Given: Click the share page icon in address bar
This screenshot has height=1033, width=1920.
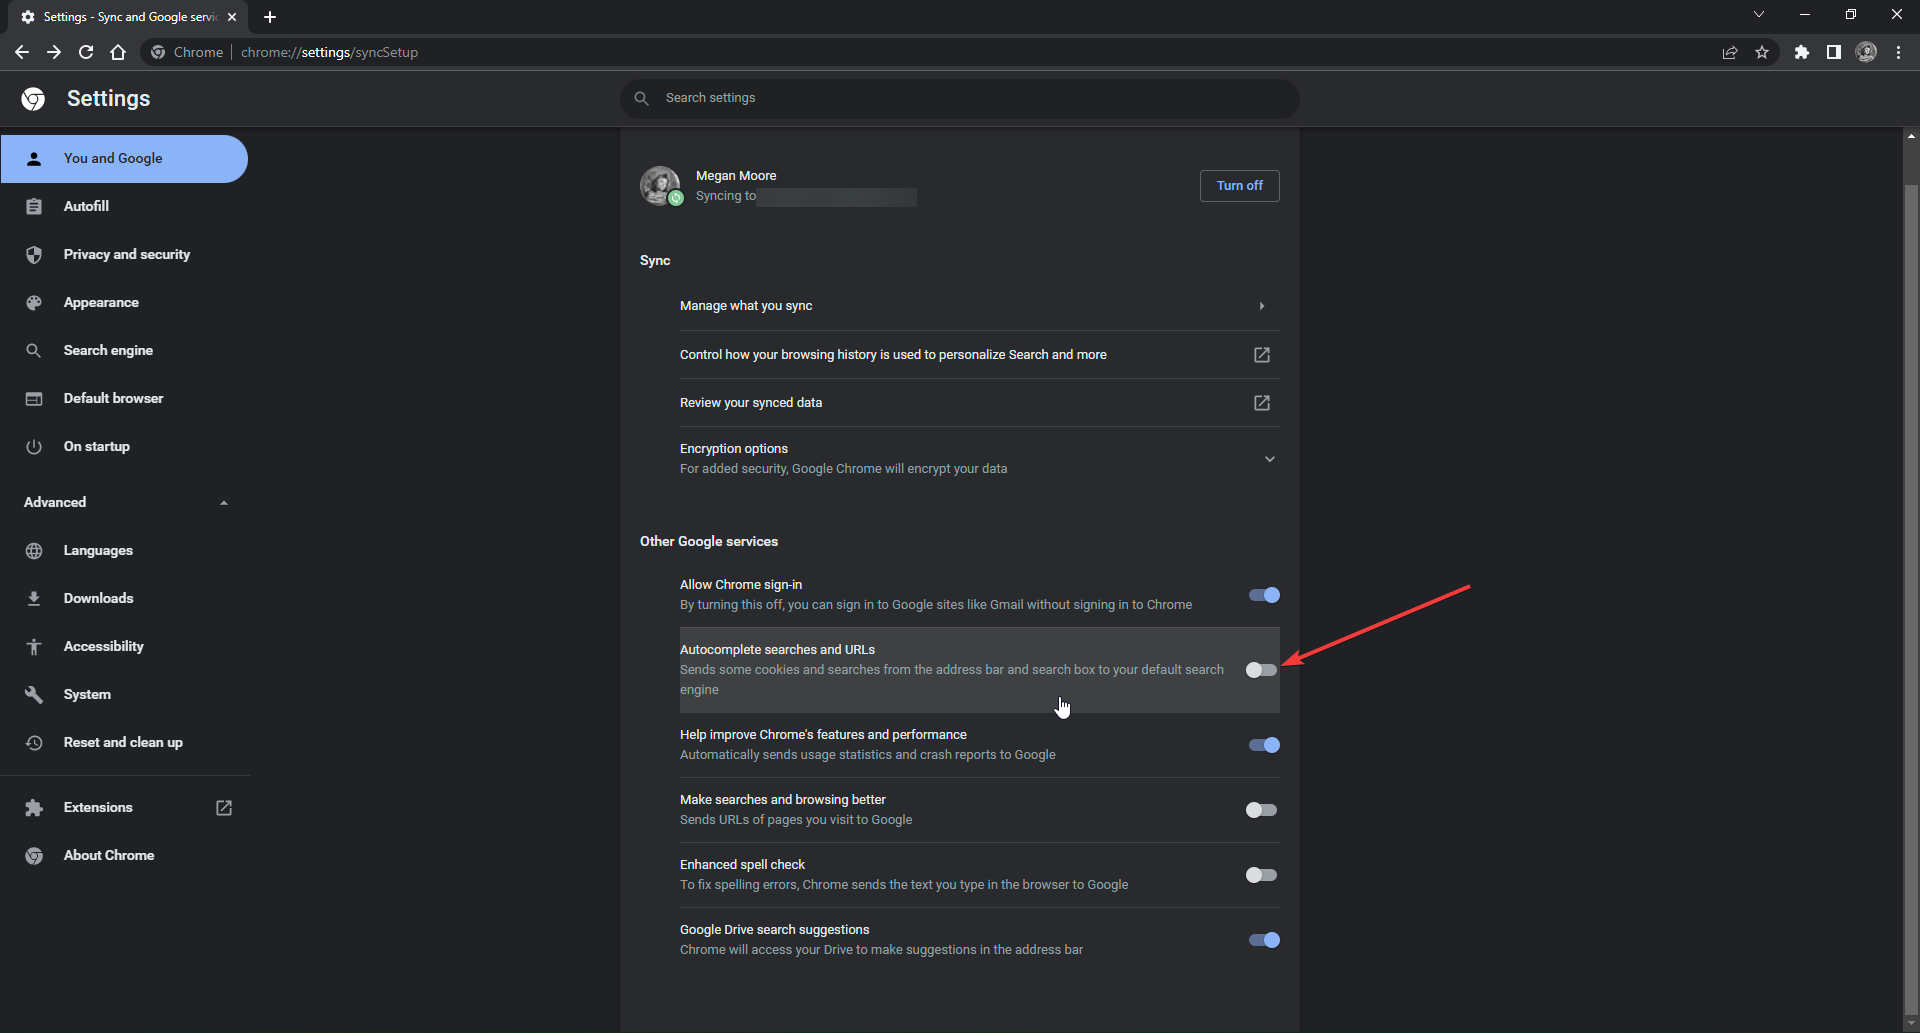Looking at the screenshot, I should click(x=1730, y=52).
